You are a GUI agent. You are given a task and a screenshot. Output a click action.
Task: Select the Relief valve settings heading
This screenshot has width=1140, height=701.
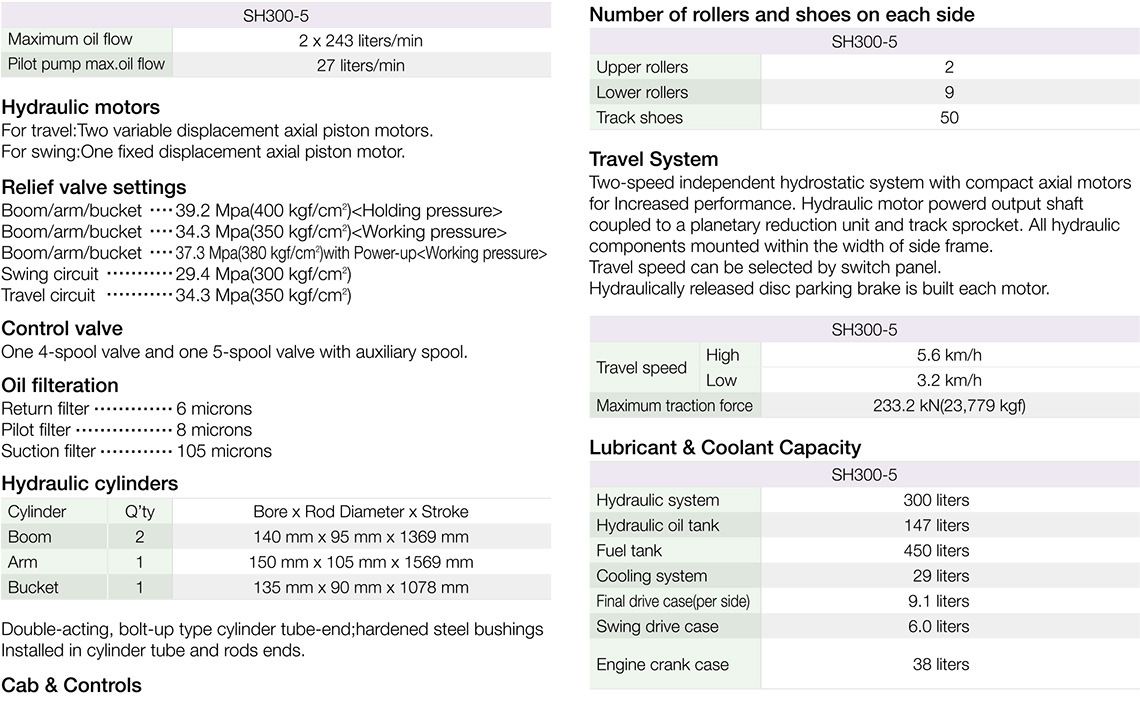point(94,187)
